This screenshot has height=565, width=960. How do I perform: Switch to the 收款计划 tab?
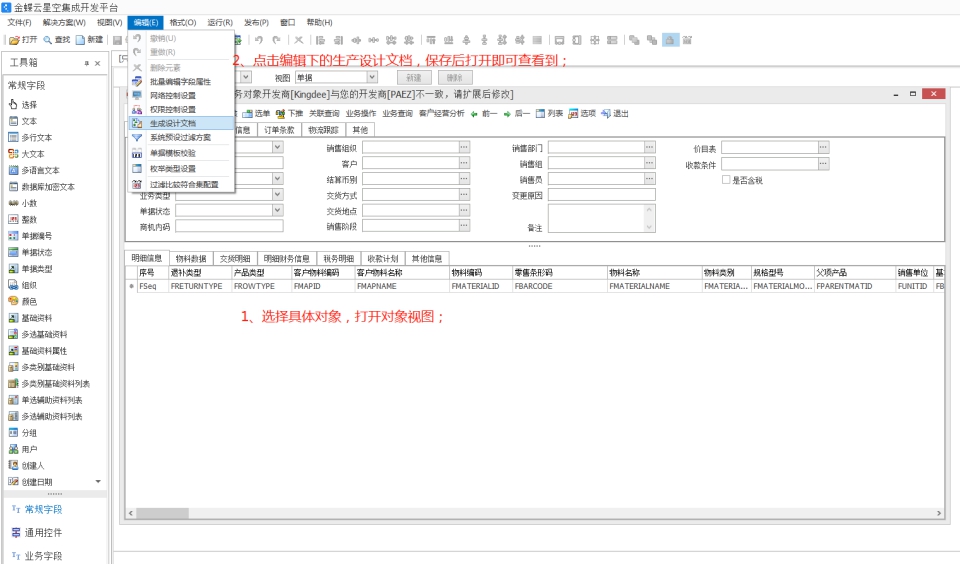(x=383, y=258)
